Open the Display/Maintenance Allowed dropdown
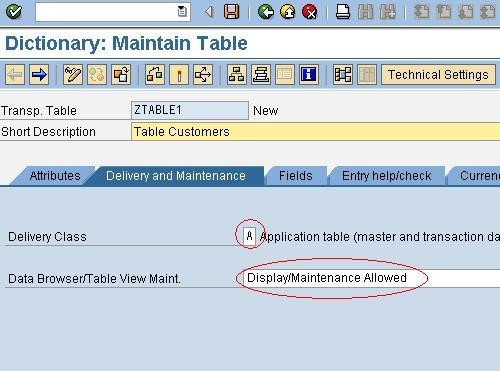This screenshot has width=500, height=371. pyautogui.click(x=372, y=278)
